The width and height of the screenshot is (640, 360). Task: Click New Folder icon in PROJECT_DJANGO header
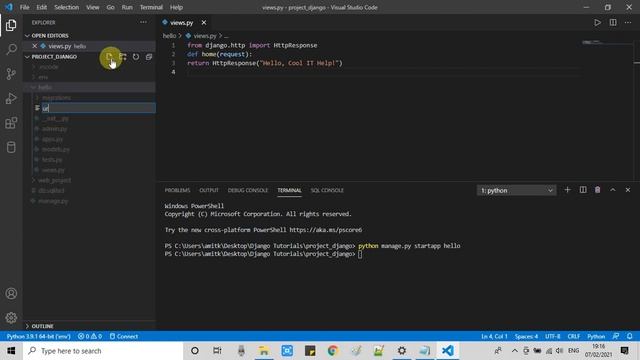click(x=123, y=57)
